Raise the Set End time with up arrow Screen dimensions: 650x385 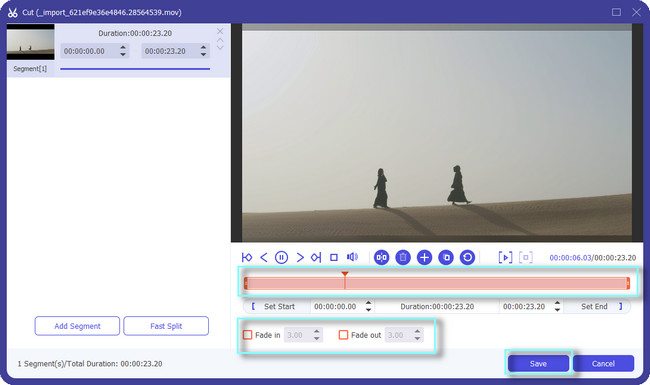[558, 303]
